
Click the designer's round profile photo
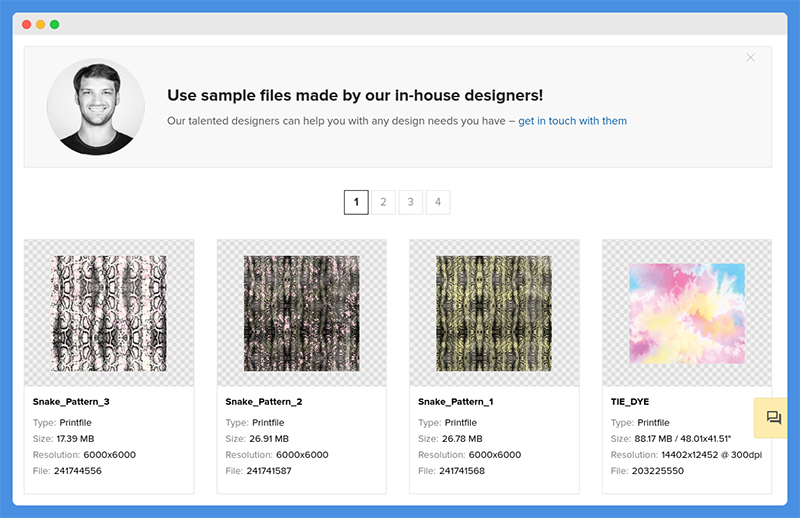click(96, 107)
